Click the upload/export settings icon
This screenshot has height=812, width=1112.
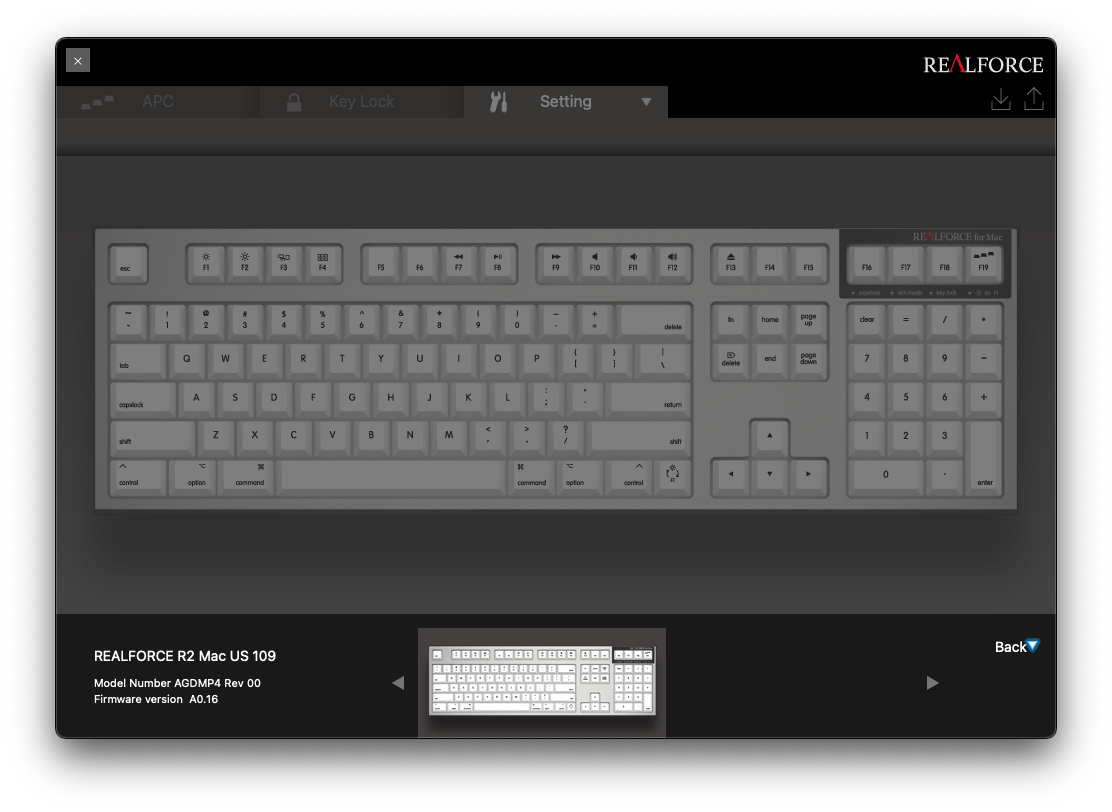tap(1034, 99)
